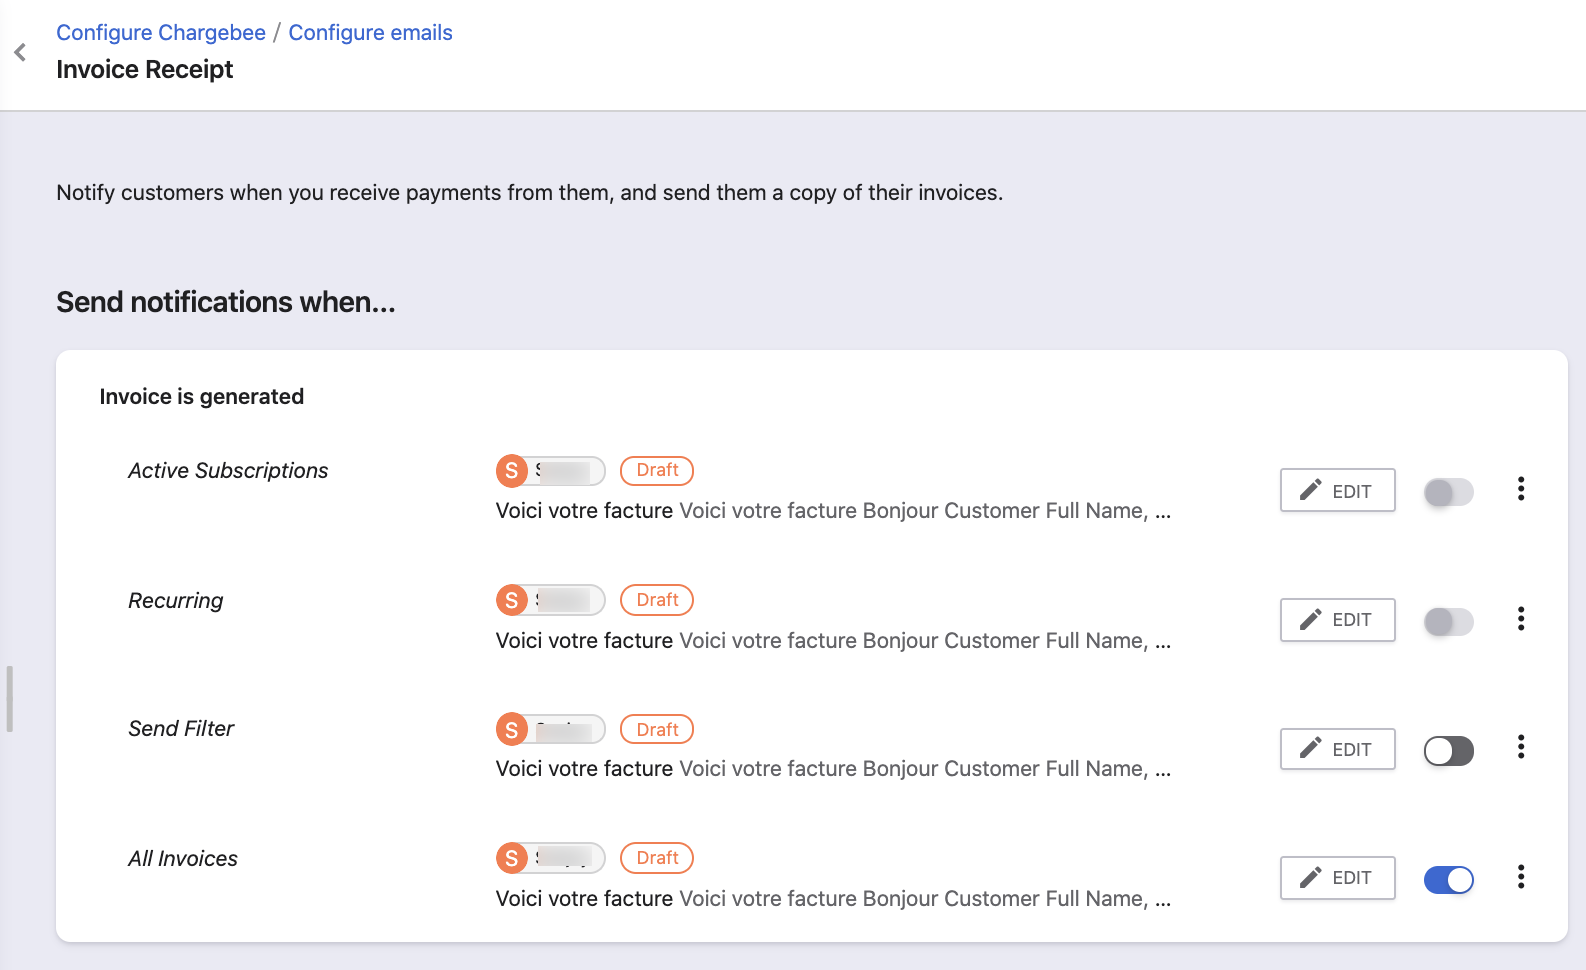1586x970 pixels.
Task: Open more options for Recurring
Action: 1521,619
